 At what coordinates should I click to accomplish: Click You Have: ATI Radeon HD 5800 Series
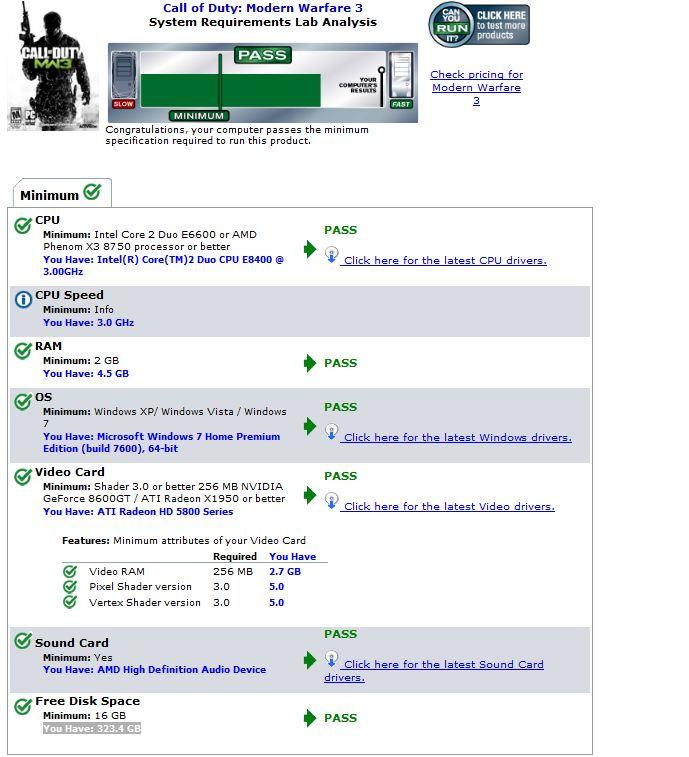138,512
